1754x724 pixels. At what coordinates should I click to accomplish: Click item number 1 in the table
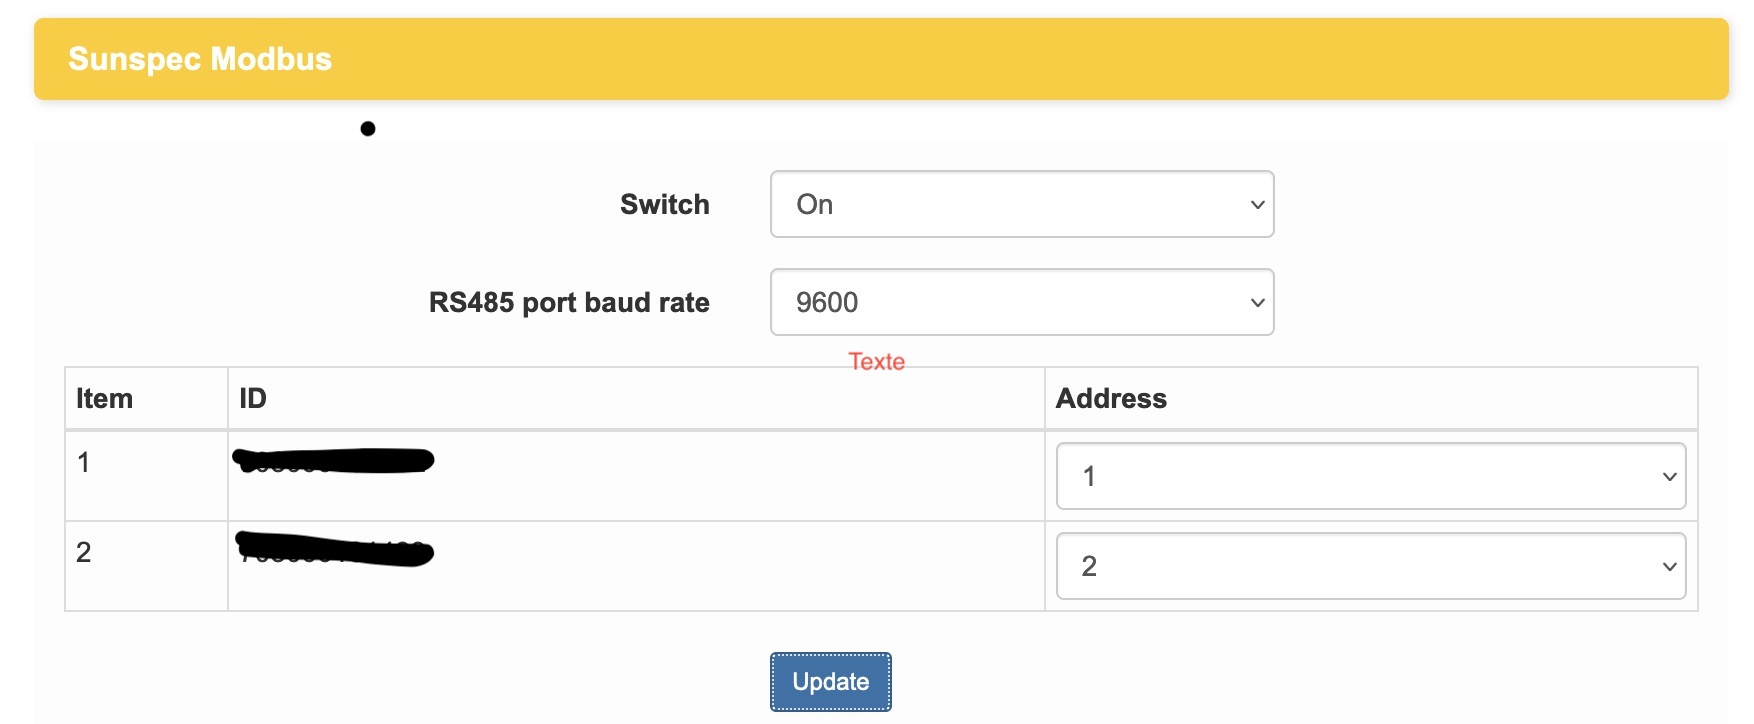(84, 462)
